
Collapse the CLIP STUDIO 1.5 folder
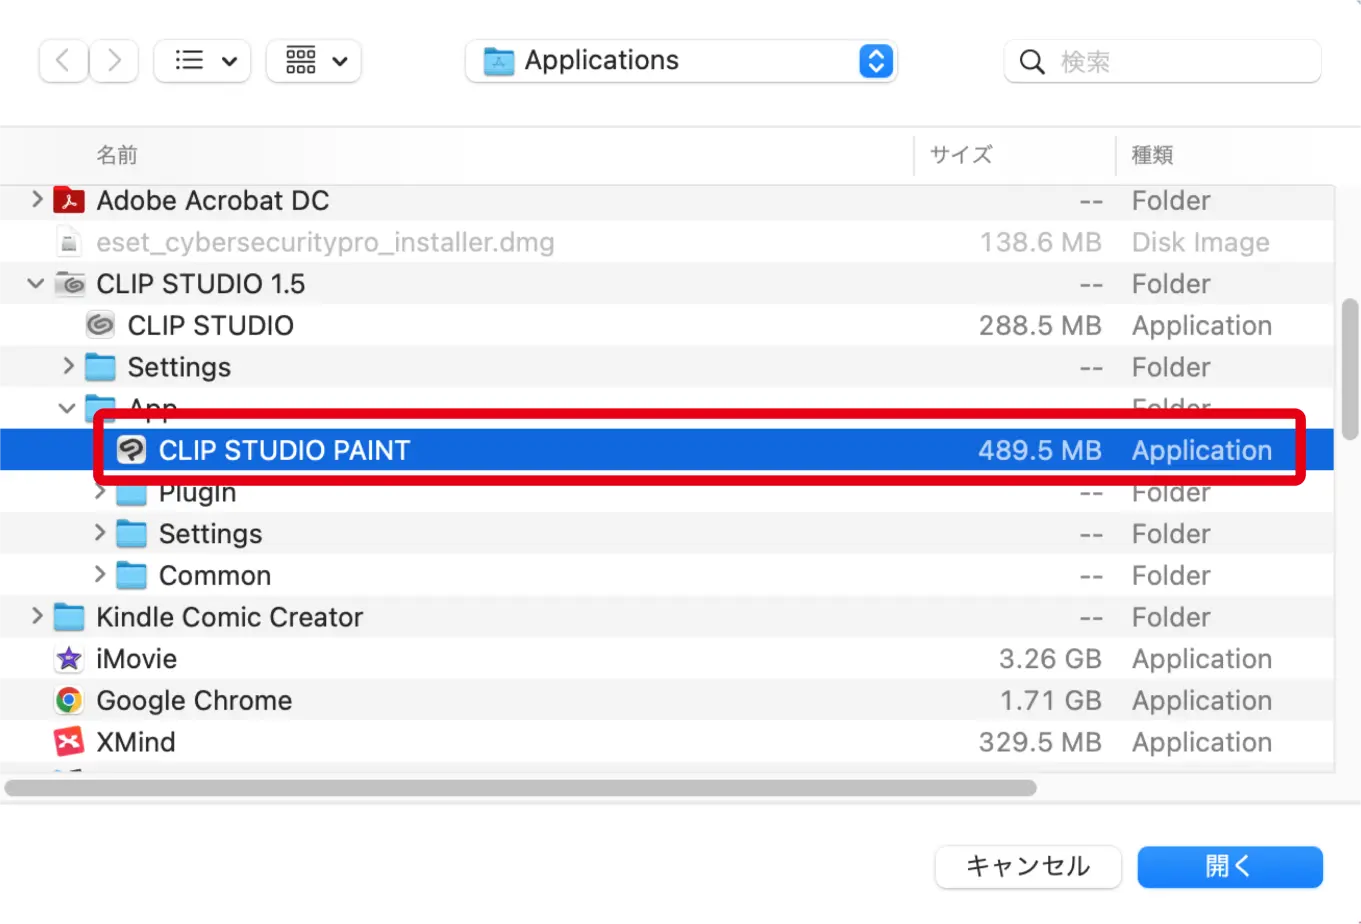coord(37,284)
